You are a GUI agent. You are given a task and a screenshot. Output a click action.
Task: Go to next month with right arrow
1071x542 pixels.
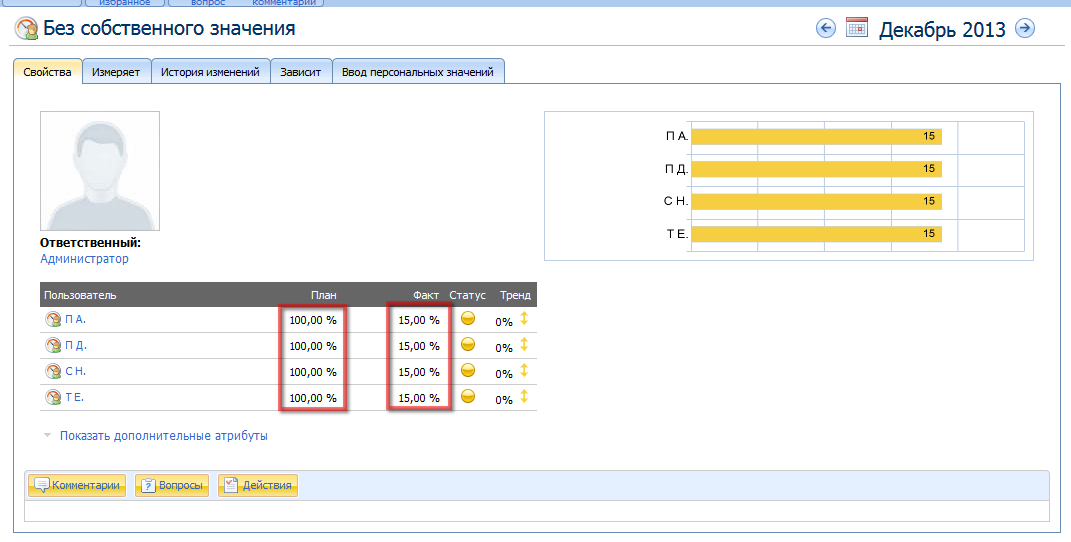[1024, 28]
